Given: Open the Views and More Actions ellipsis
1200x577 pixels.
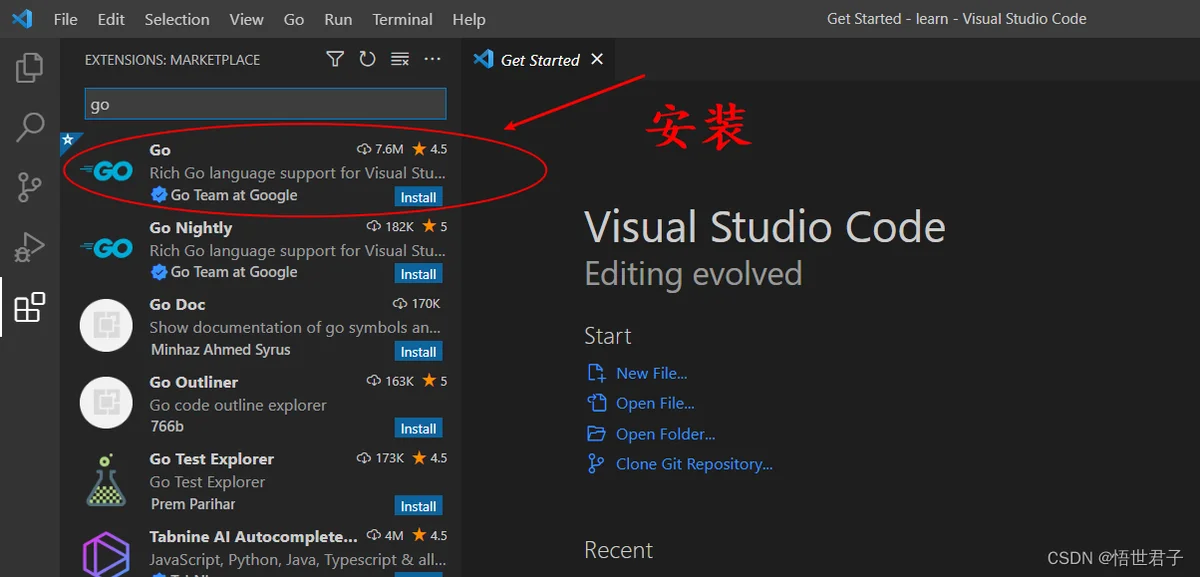Looking at the screenshot, I should [x=432, y=59].
